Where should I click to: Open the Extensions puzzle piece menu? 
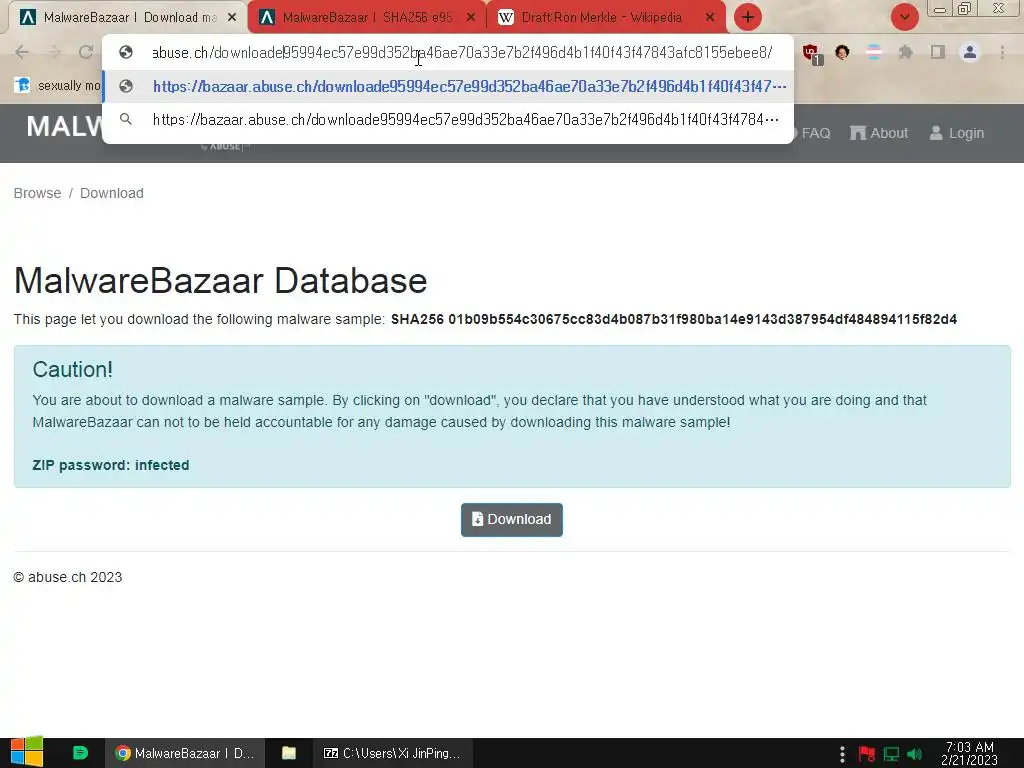[905, 52]
